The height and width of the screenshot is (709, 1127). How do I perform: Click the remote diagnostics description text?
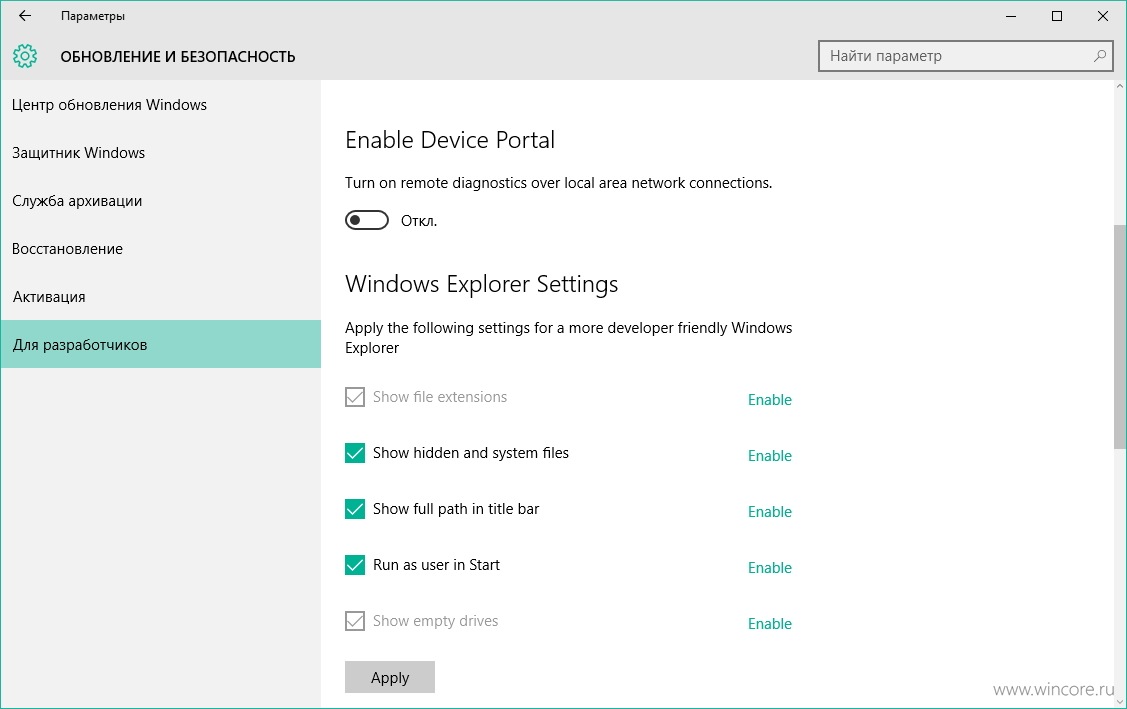pyautogui.click(x=558, y=183)
